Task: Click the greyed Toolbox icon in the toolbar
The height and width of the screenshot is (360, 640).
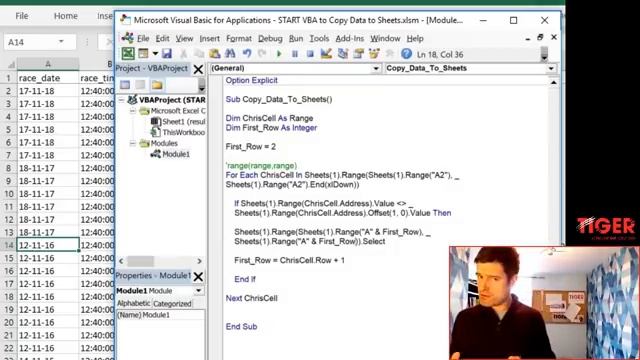Action: click(390, 53)
